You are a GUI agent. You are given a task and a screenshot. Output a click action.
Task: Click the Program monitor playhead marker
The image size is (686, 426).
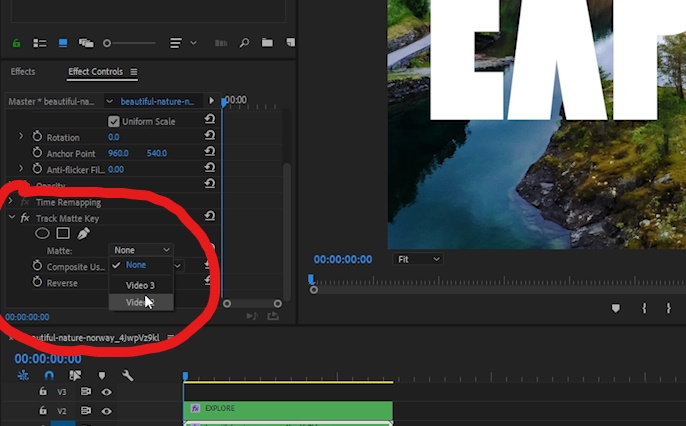[x=311, y=279]
